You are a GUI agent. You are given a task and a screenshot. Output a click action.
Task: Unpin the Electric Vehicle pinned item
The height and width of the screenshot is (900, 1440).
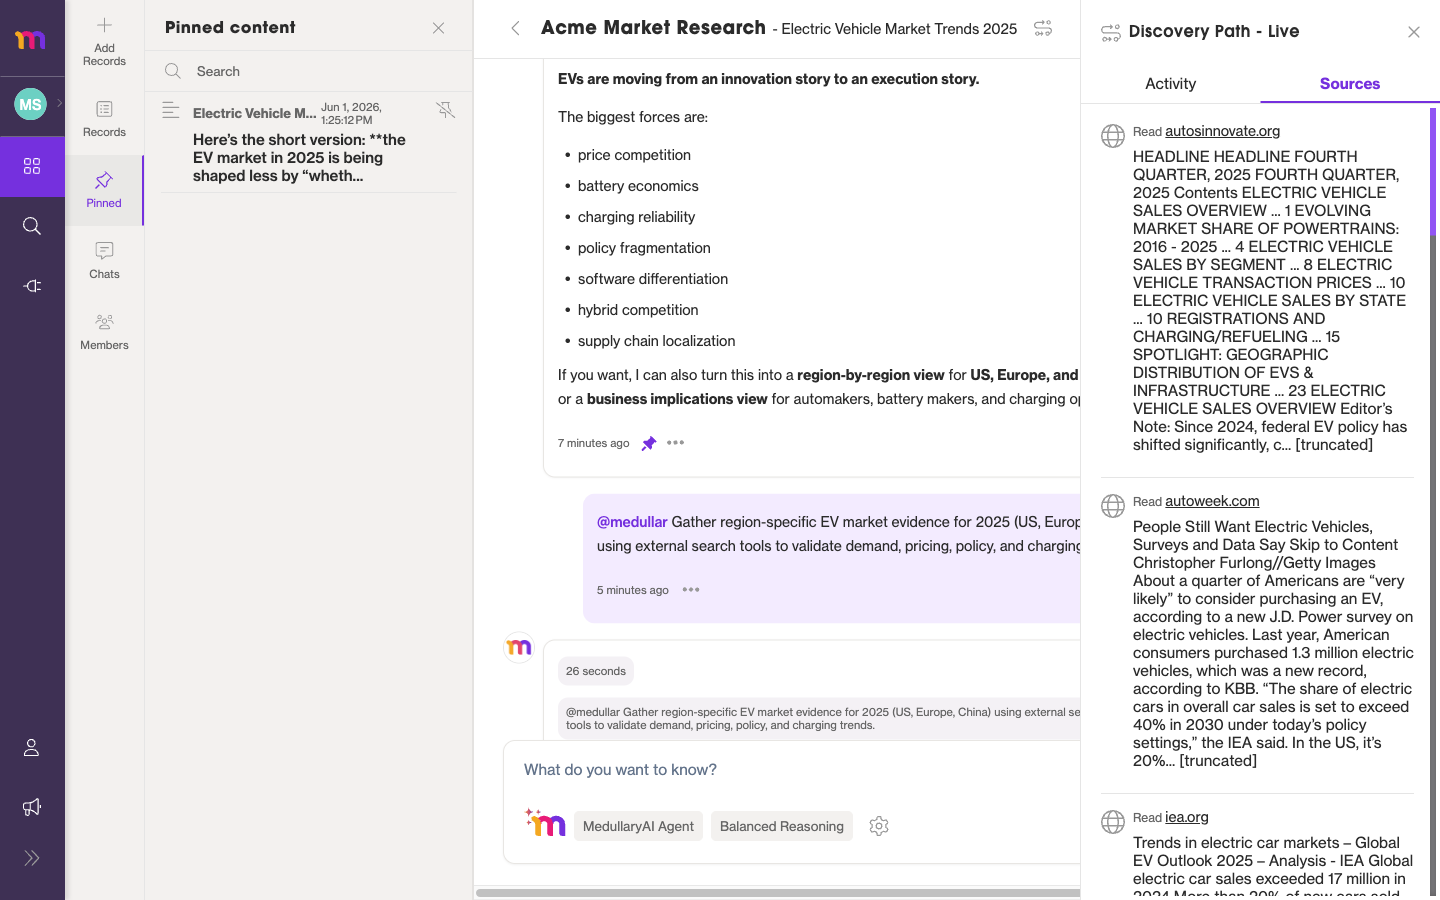point(446,110)
